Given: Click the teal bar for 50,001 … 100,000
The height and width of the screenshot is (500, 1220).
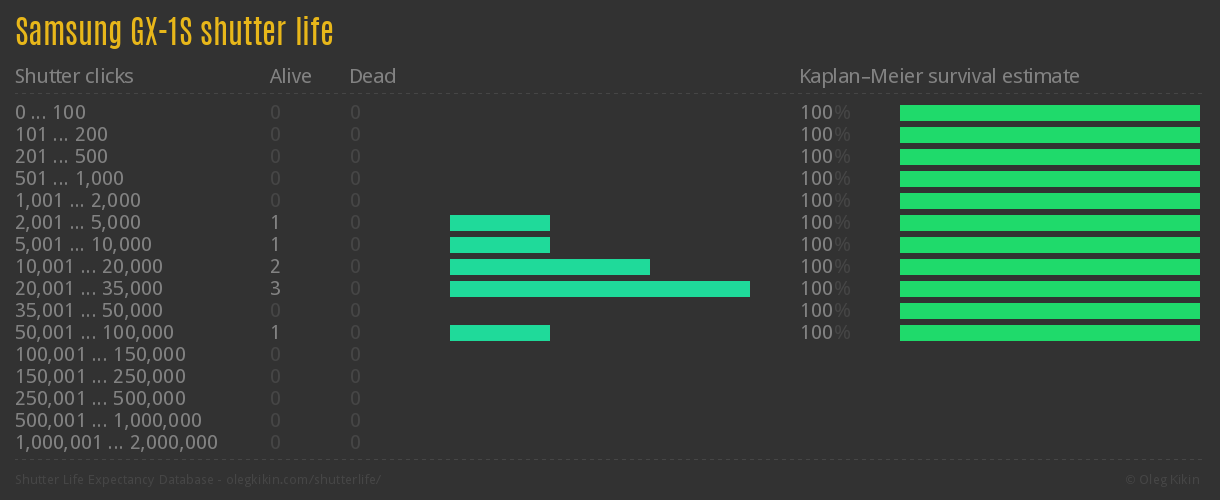Looking at the screenshot, I should [500, 333].
